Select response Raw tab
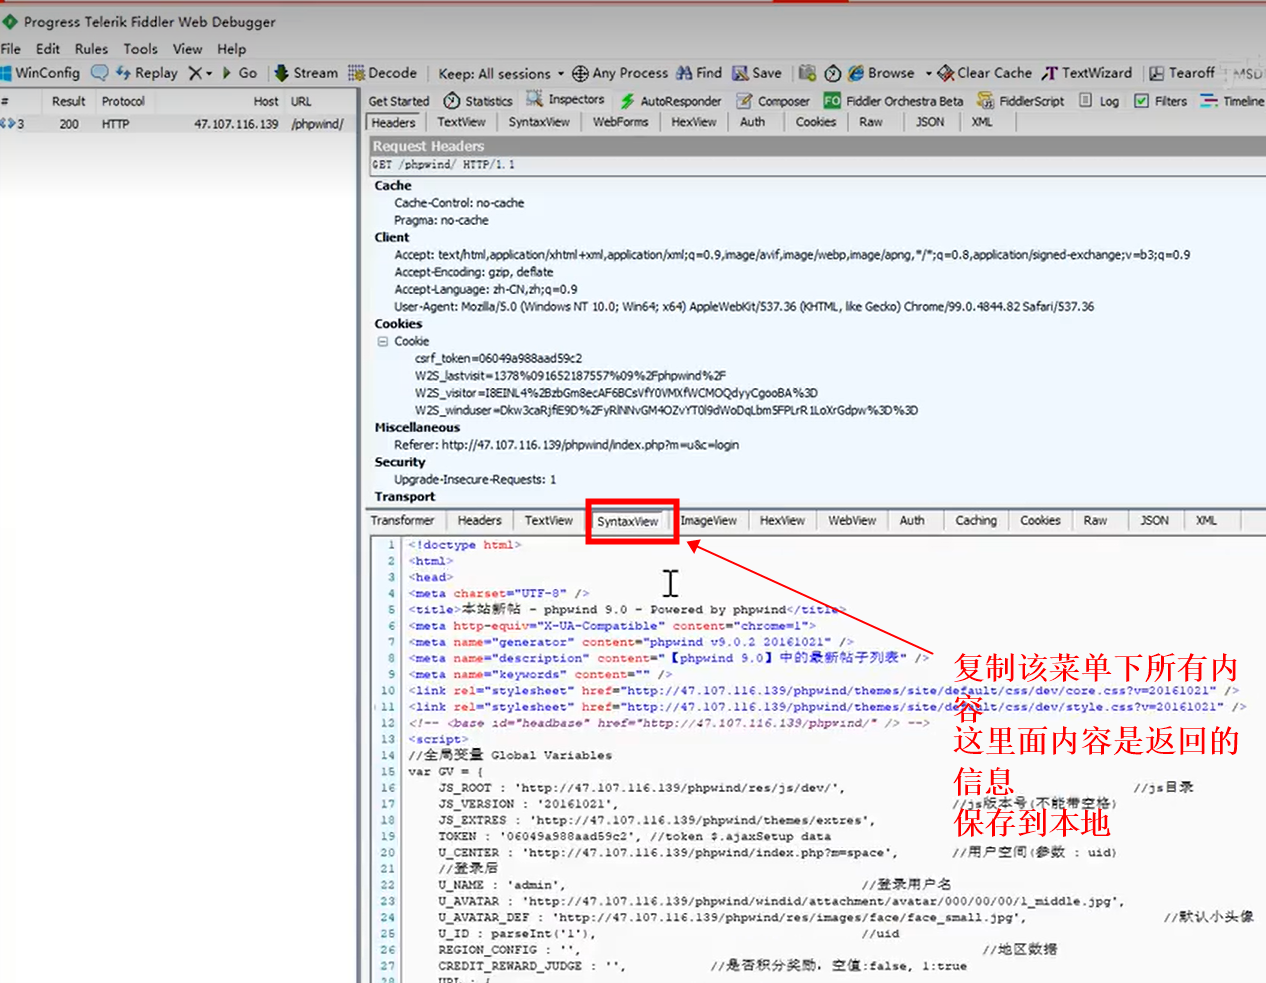The width and height of the screenshot is (1266, 983). 1095,521
